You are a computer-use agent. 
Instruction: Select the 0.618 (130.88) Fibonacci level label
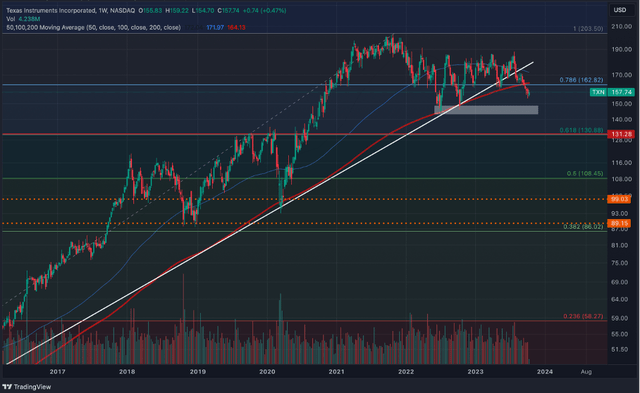[581, 130]
